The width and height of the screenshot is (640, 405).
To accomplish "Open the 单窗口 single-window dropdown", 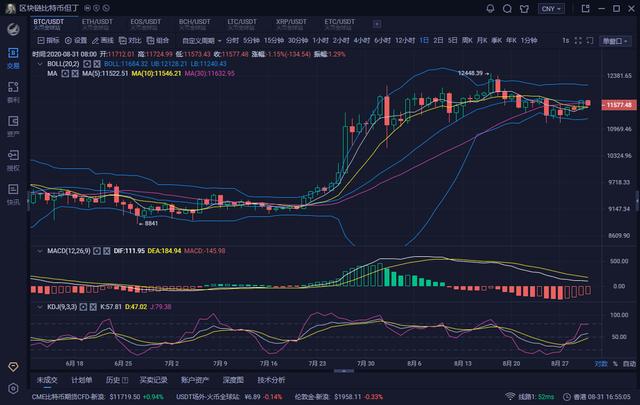I will [x=615, y=41].
